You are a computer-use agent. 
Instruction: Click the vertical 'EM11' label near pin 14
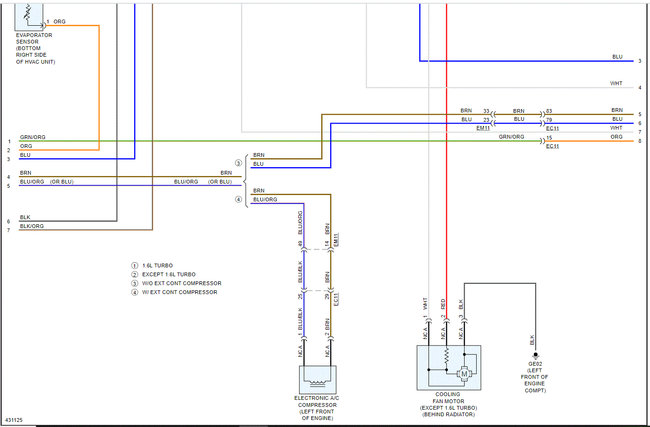click(x=336, y=239)
